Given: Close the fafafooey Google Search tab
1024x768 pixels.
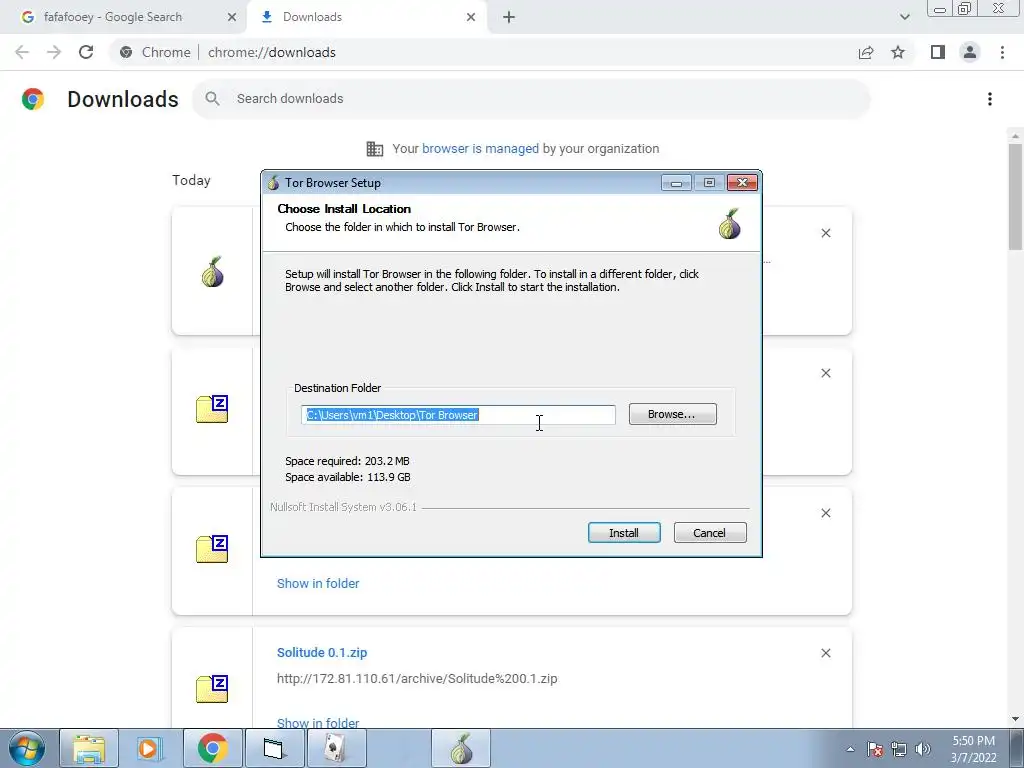Looking at the screenshot, I should coord(232,17).
